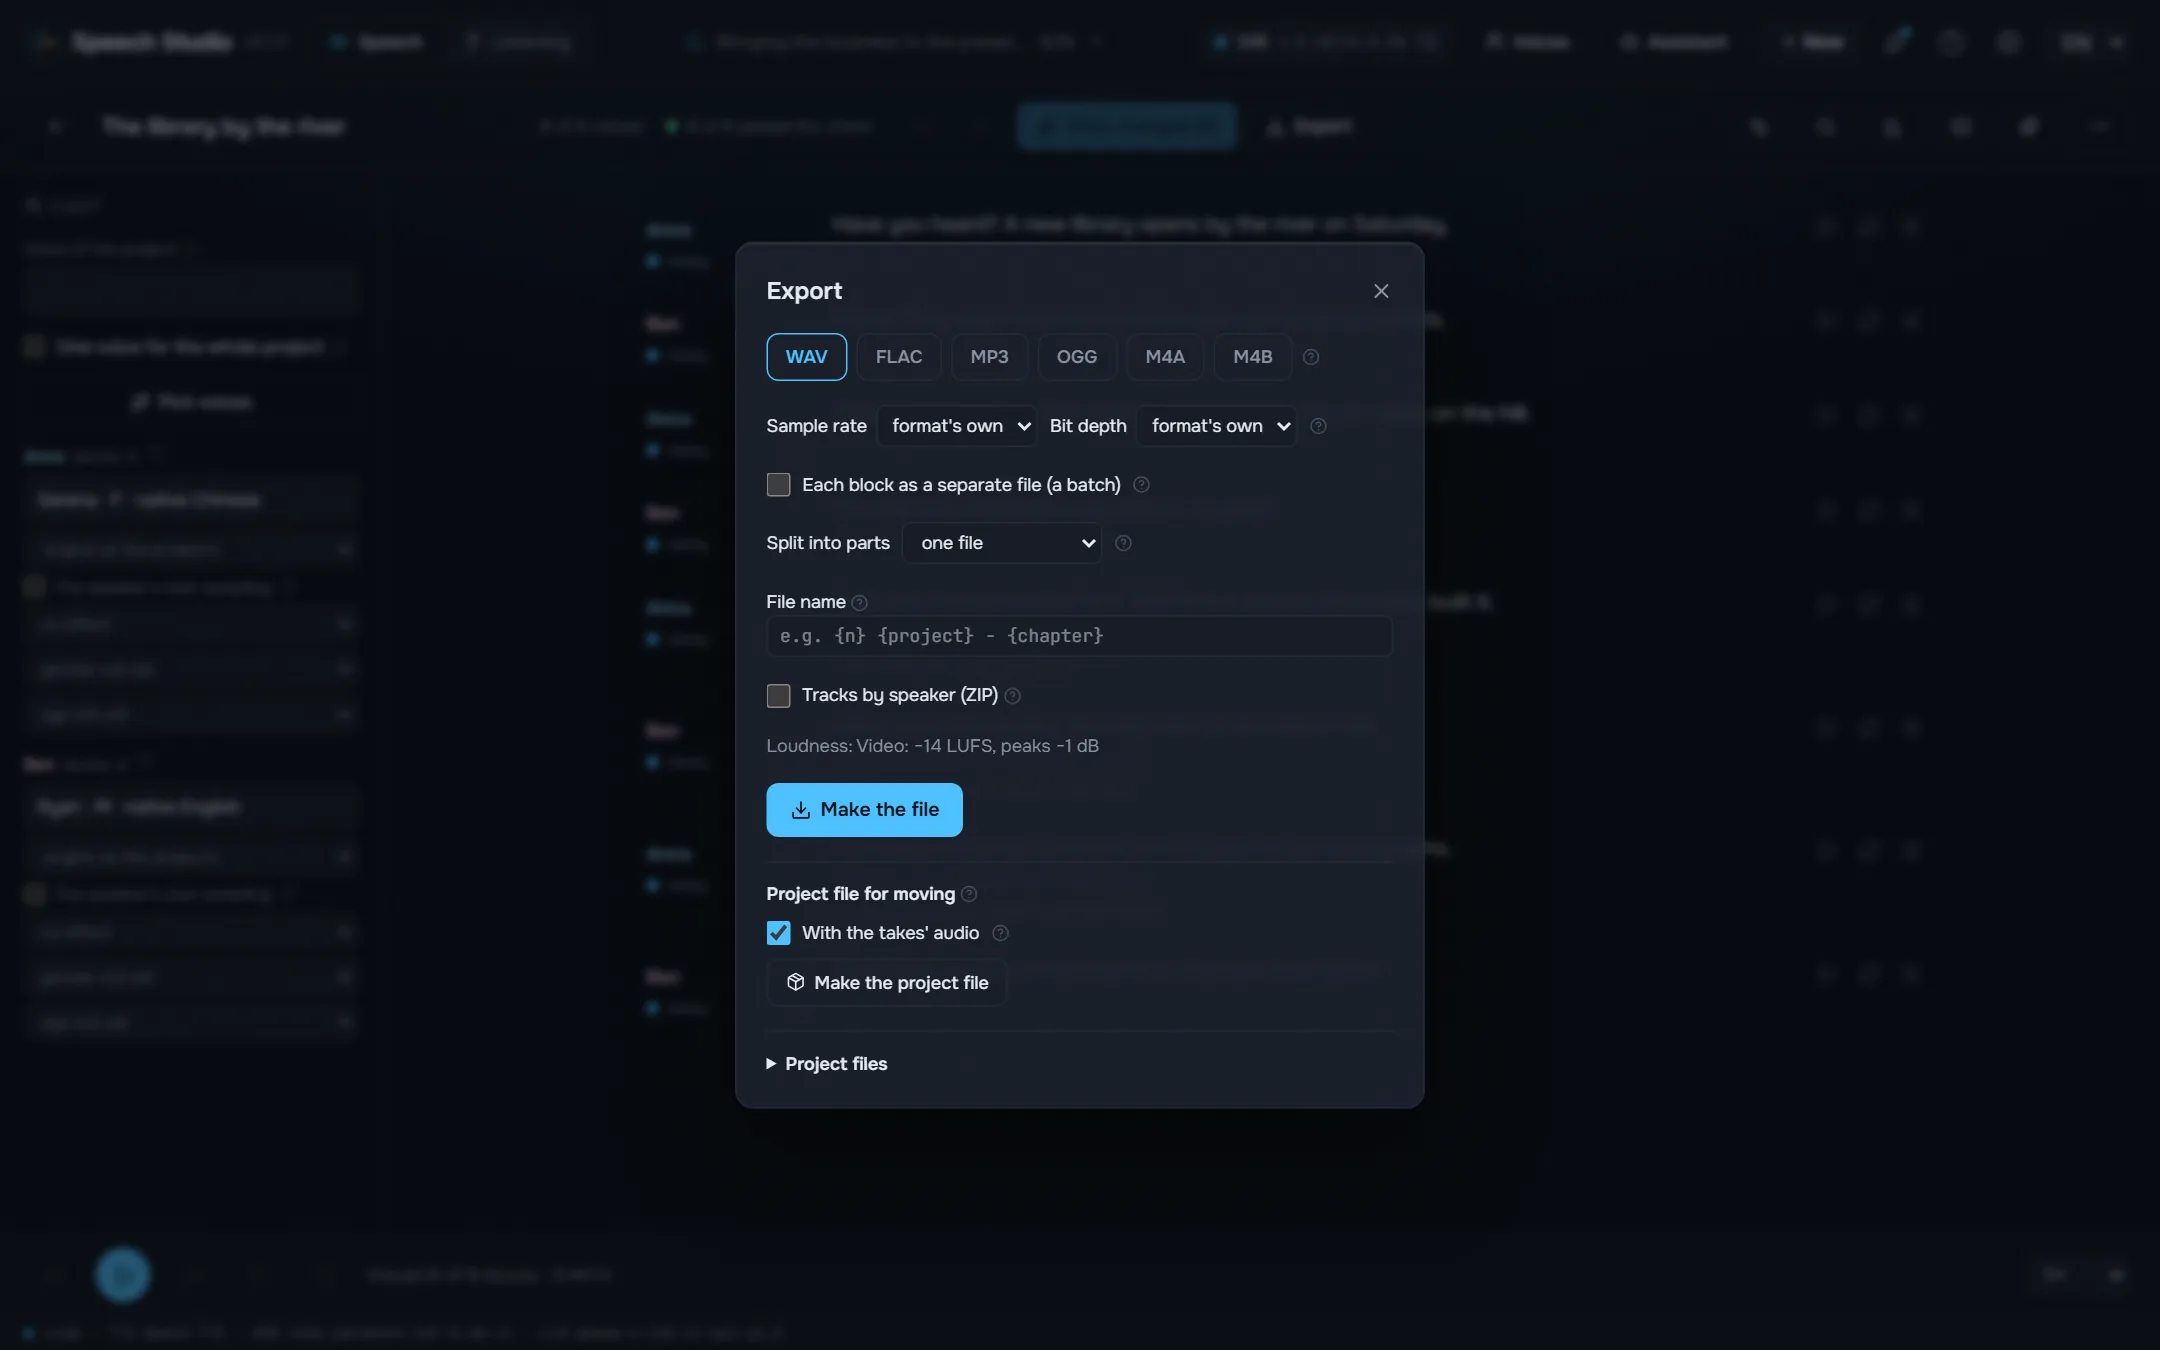
Task: Focus the File name template field
Action: (x=1079, y=636)
